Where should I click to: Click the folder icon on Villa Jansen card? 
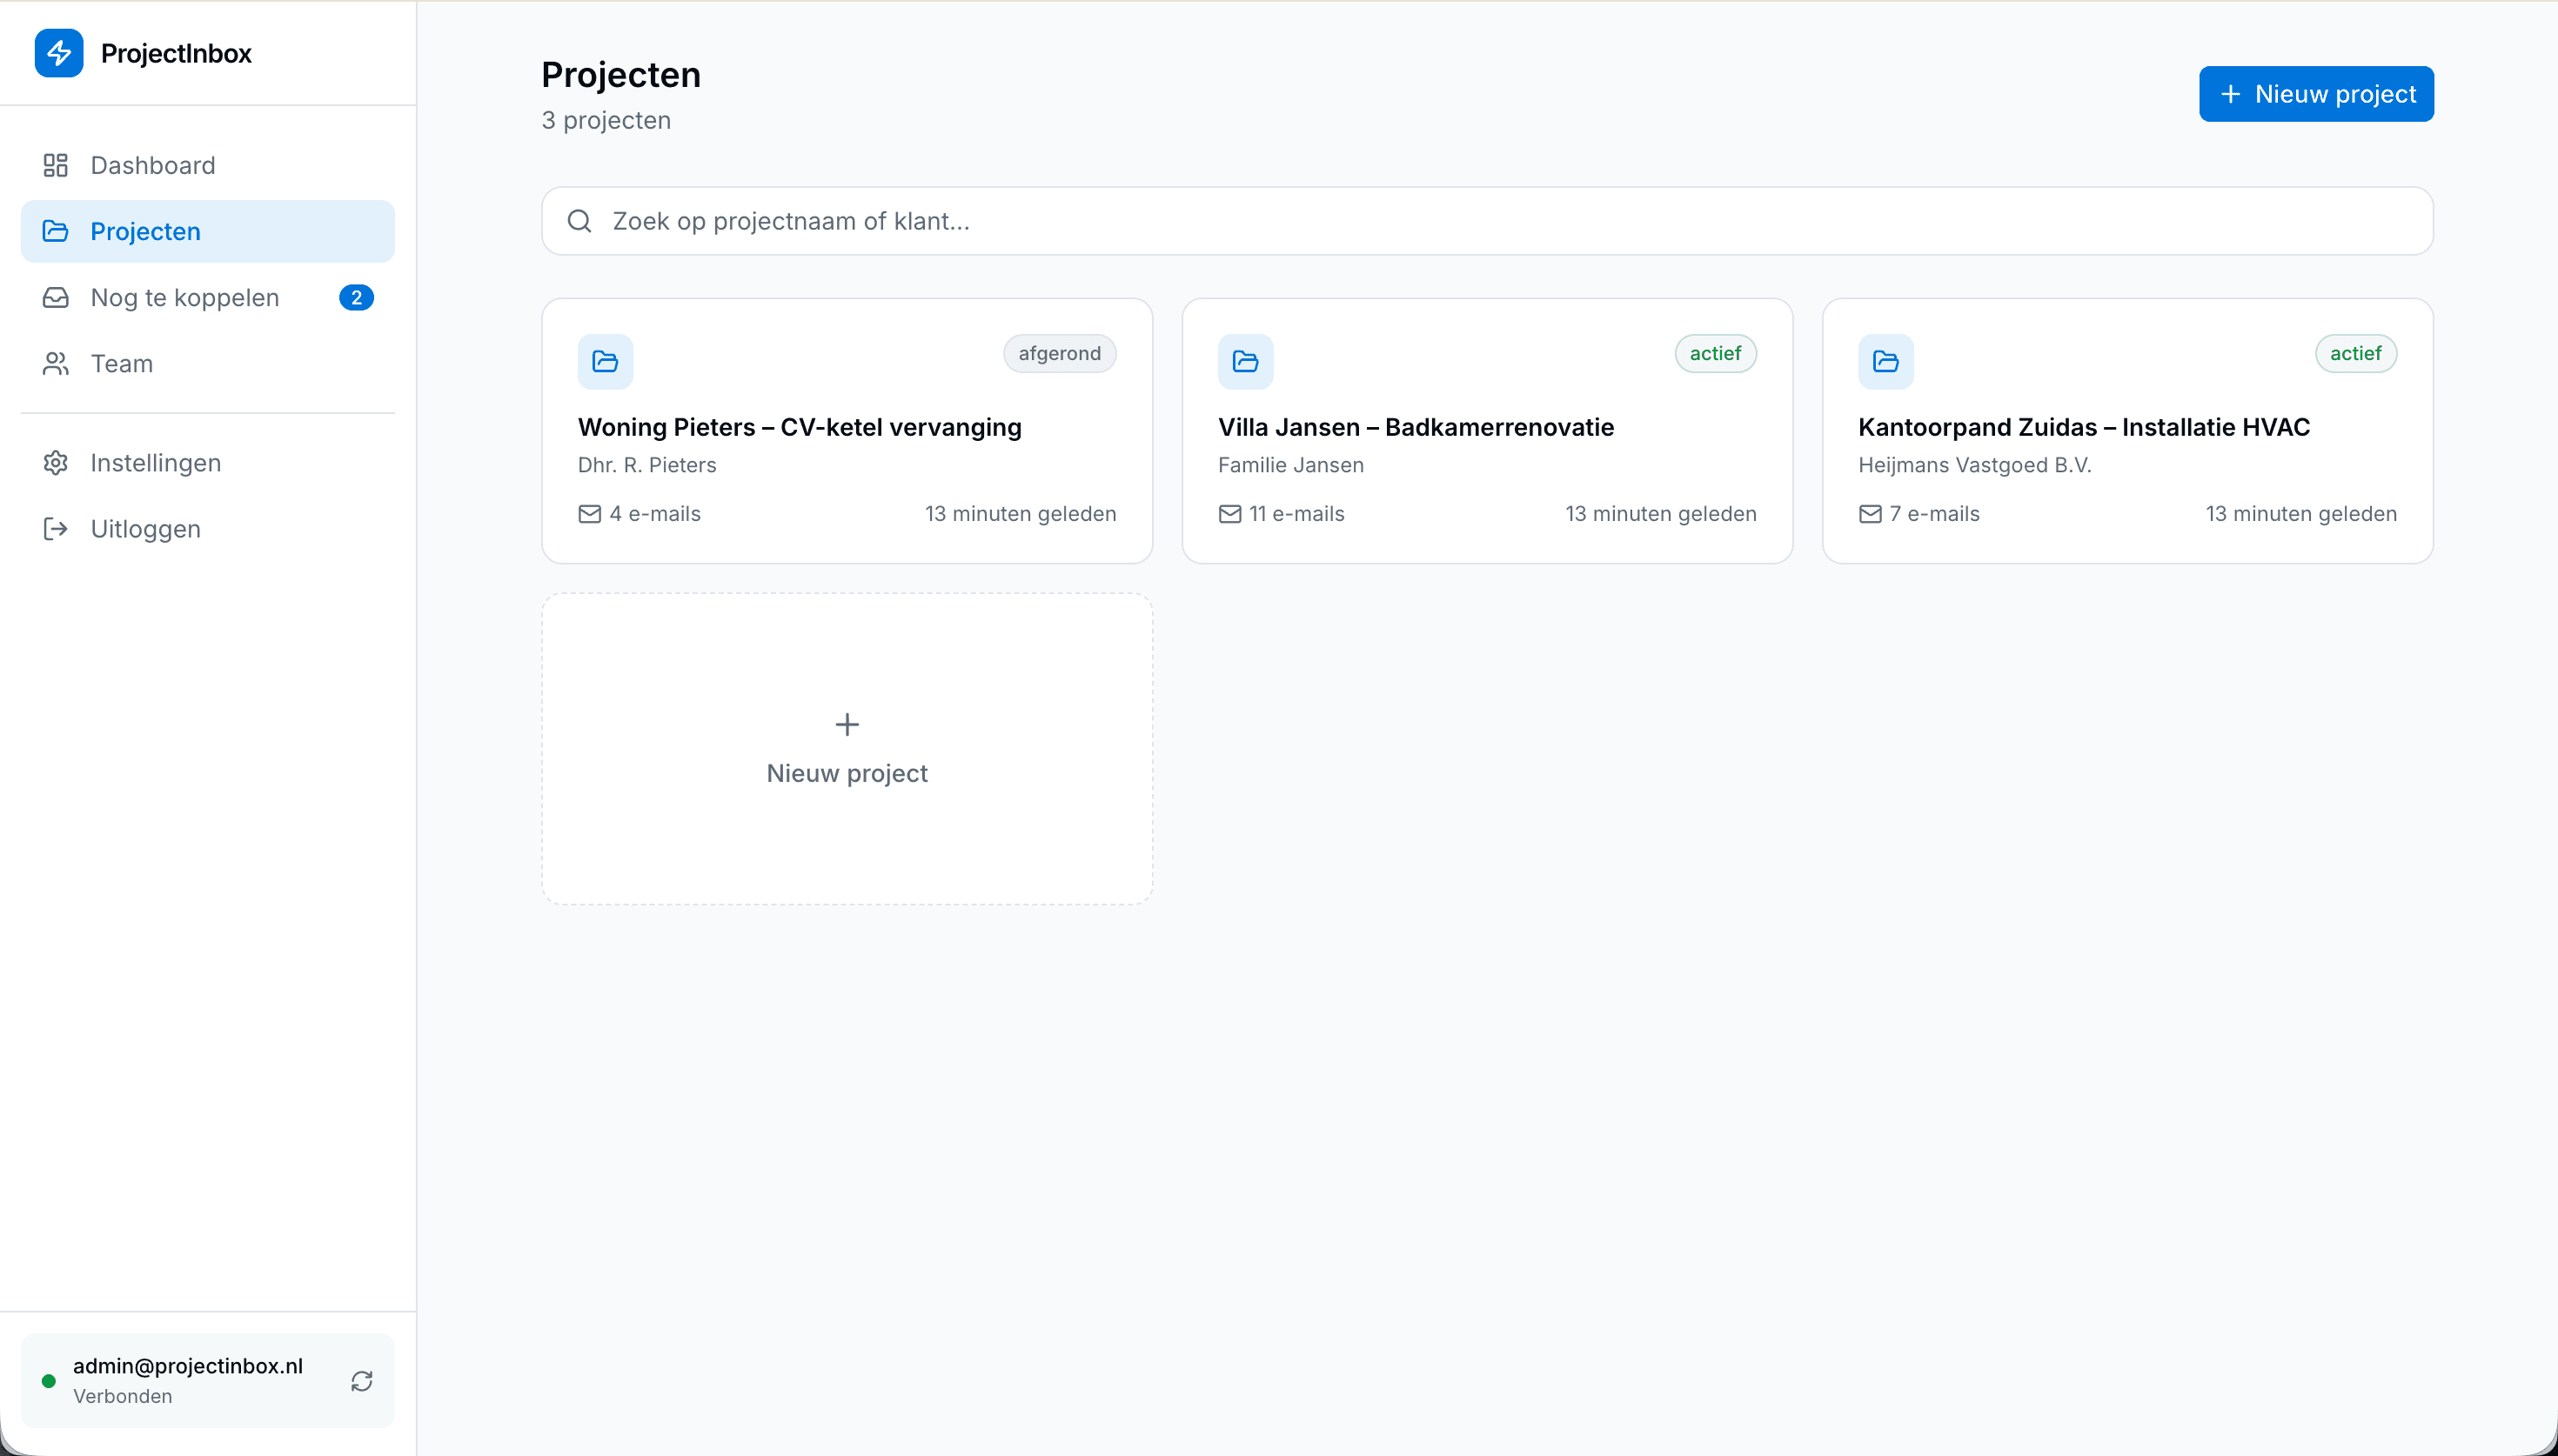pos(1246,361)
